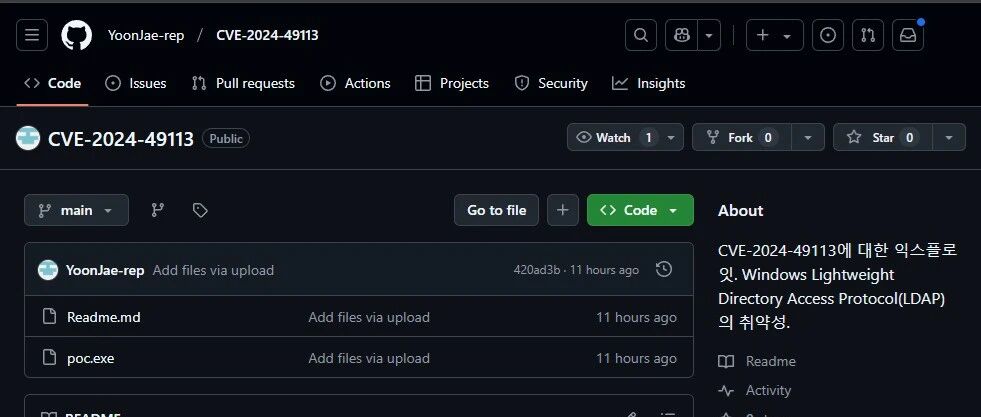View branches via the branch icon
The height and width of the screenshot is (417, 981).
(158, 210)
